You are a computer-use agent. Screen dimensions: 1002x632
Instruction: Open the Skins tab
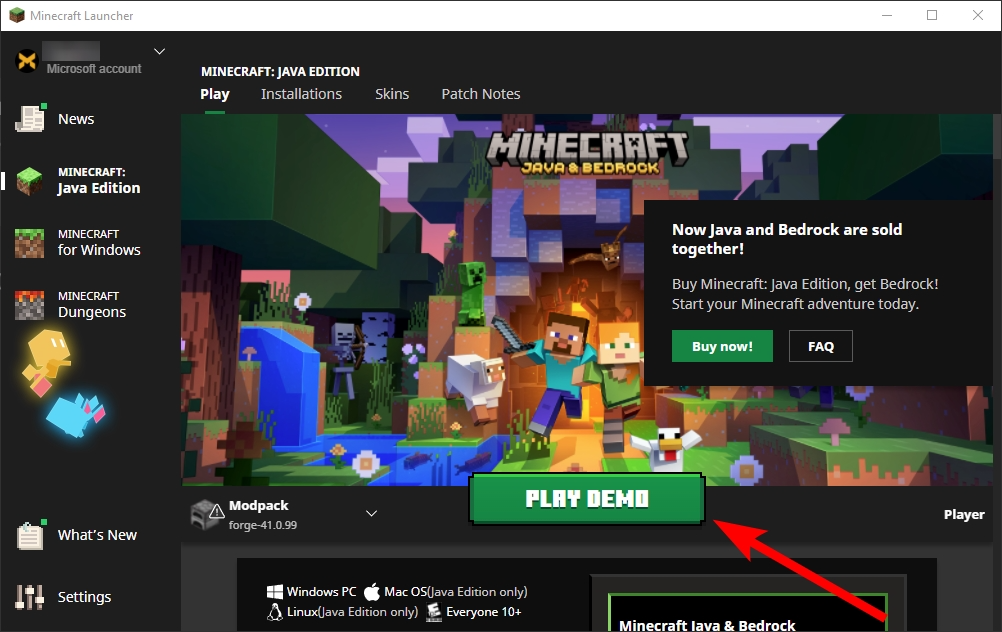[392, 94]
